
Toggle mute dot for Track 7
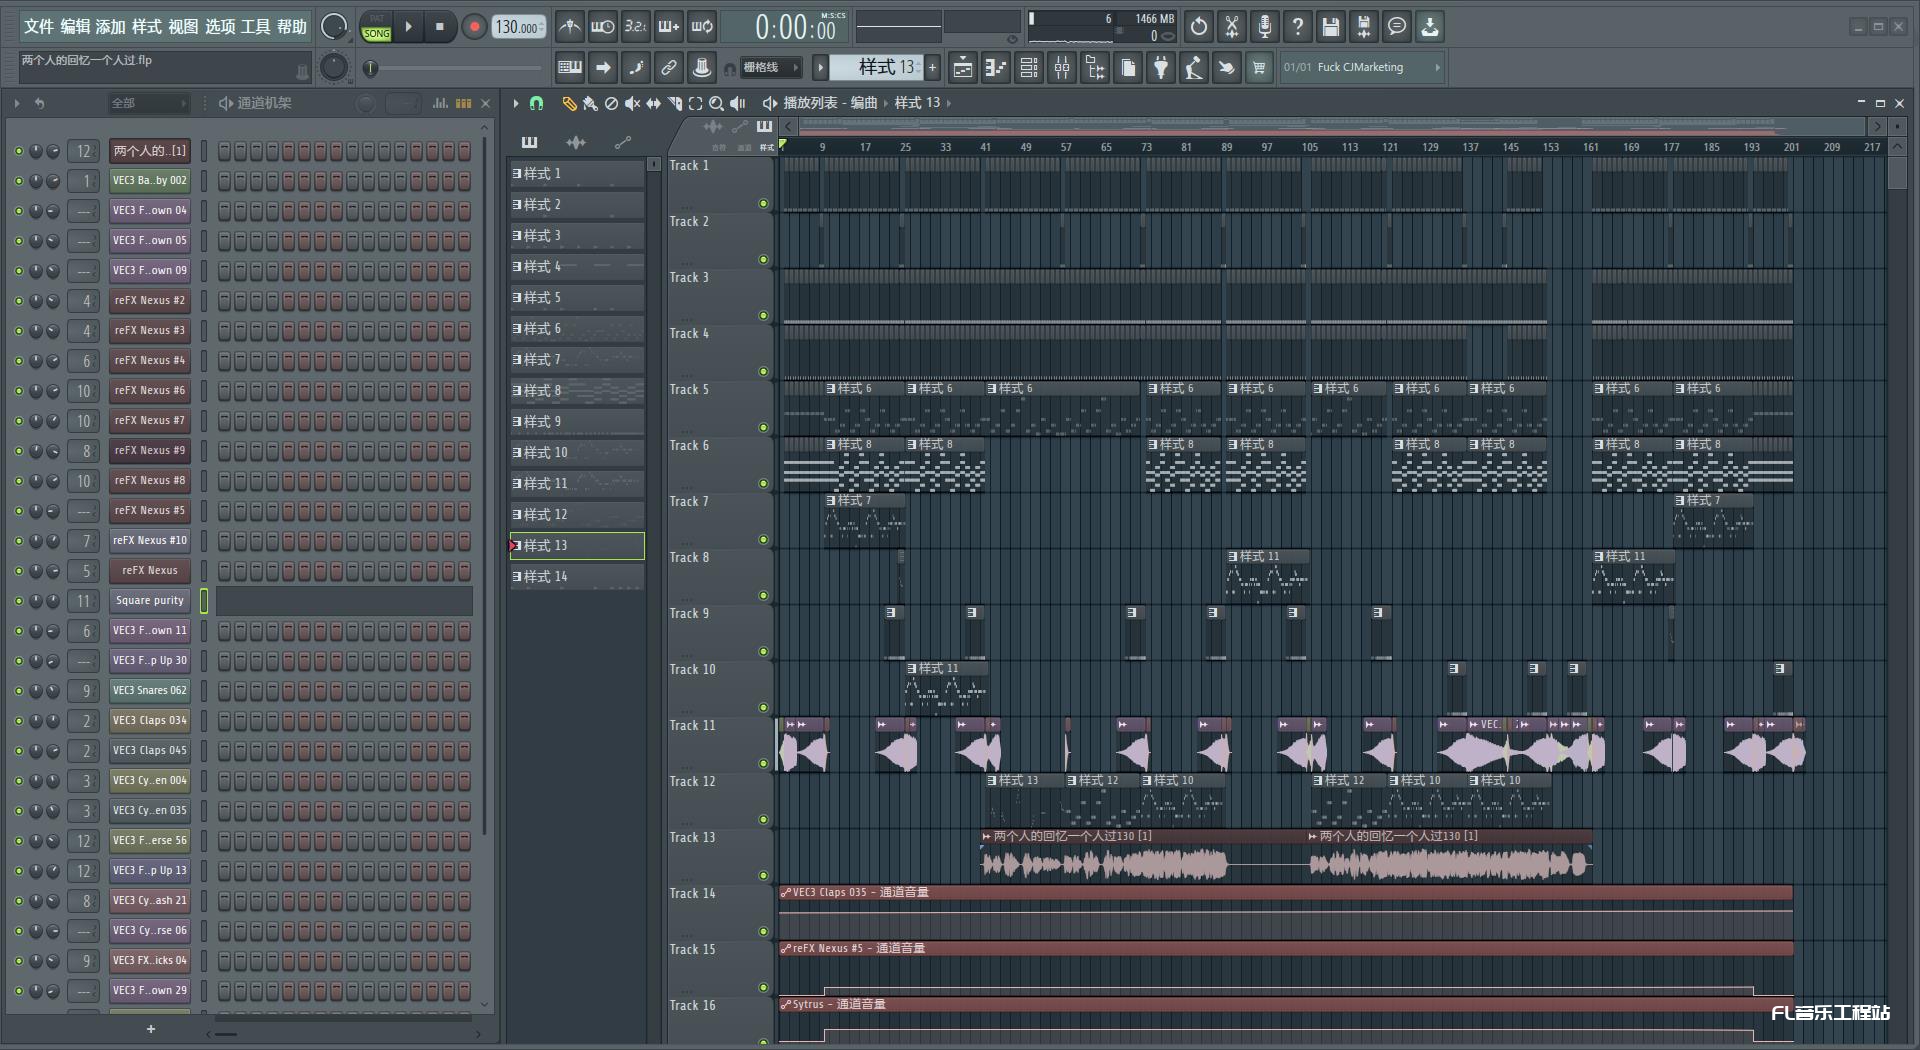click(x=763, y=540)
